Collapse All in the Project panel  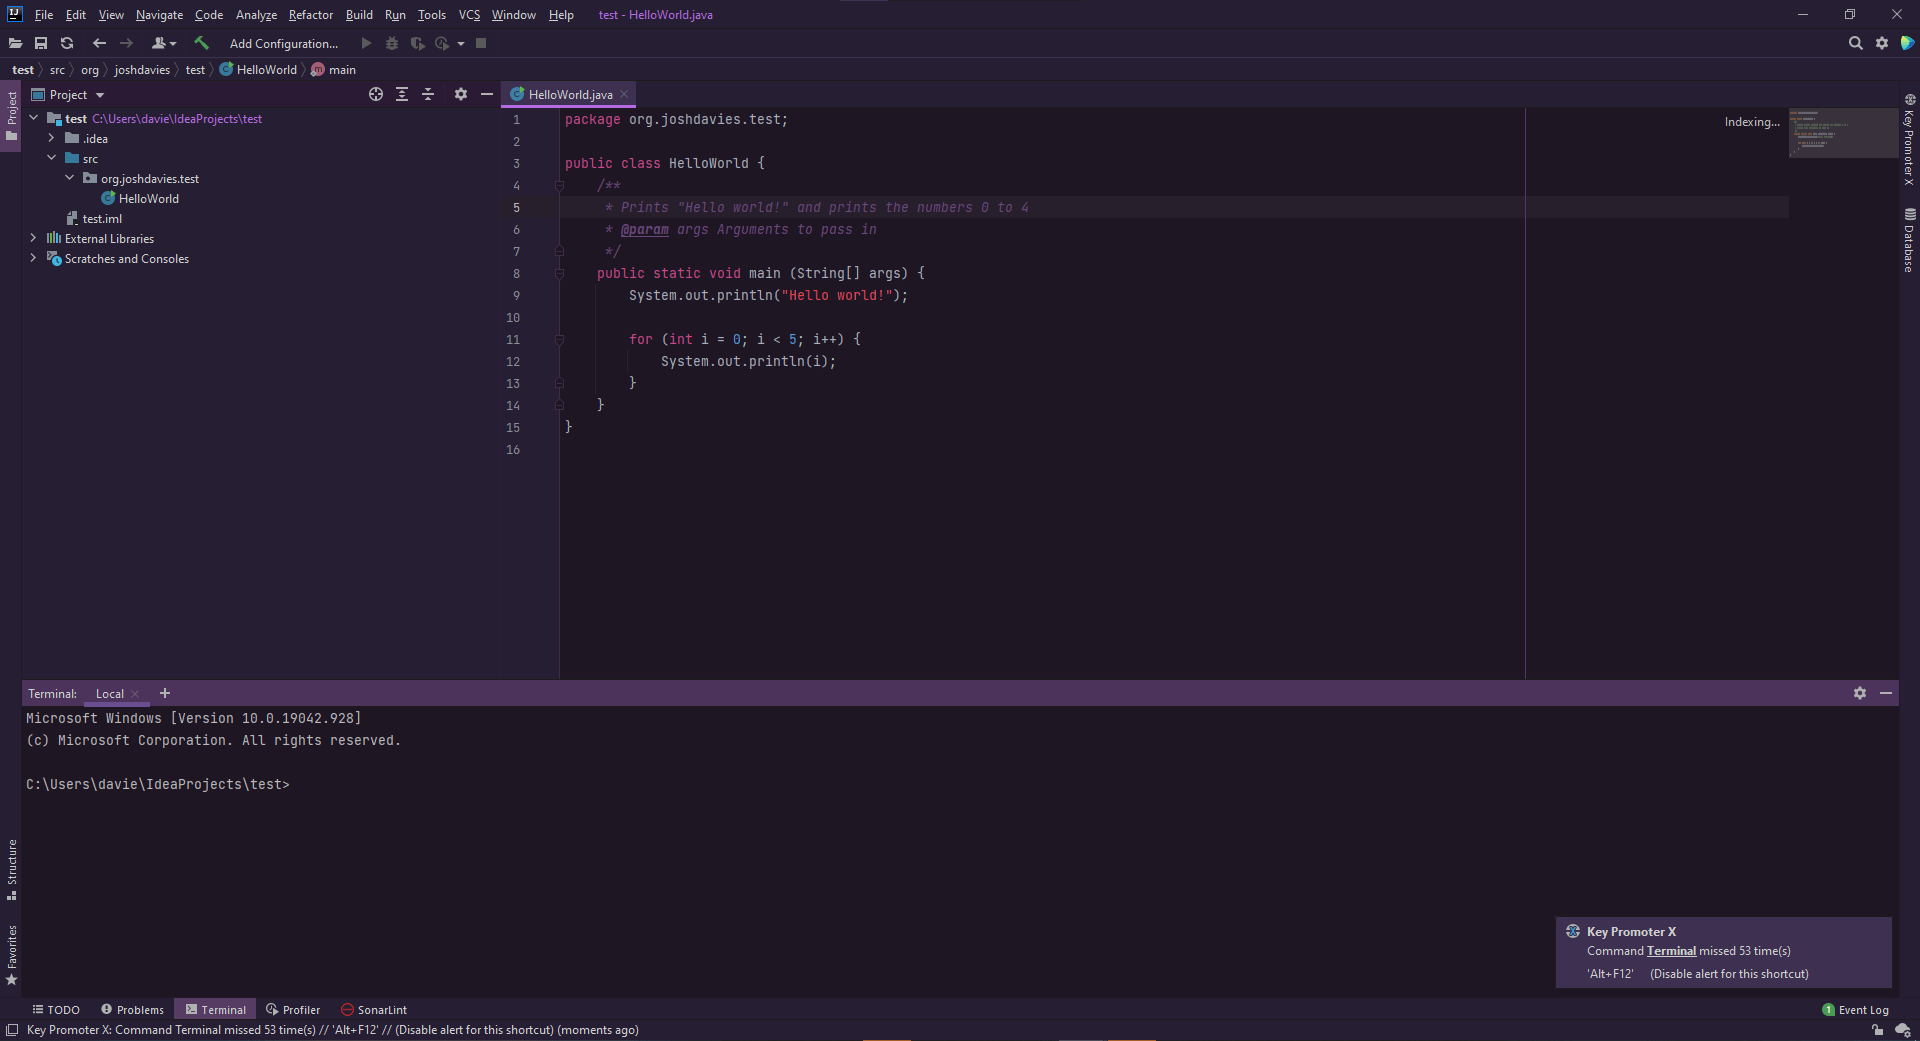428,94
